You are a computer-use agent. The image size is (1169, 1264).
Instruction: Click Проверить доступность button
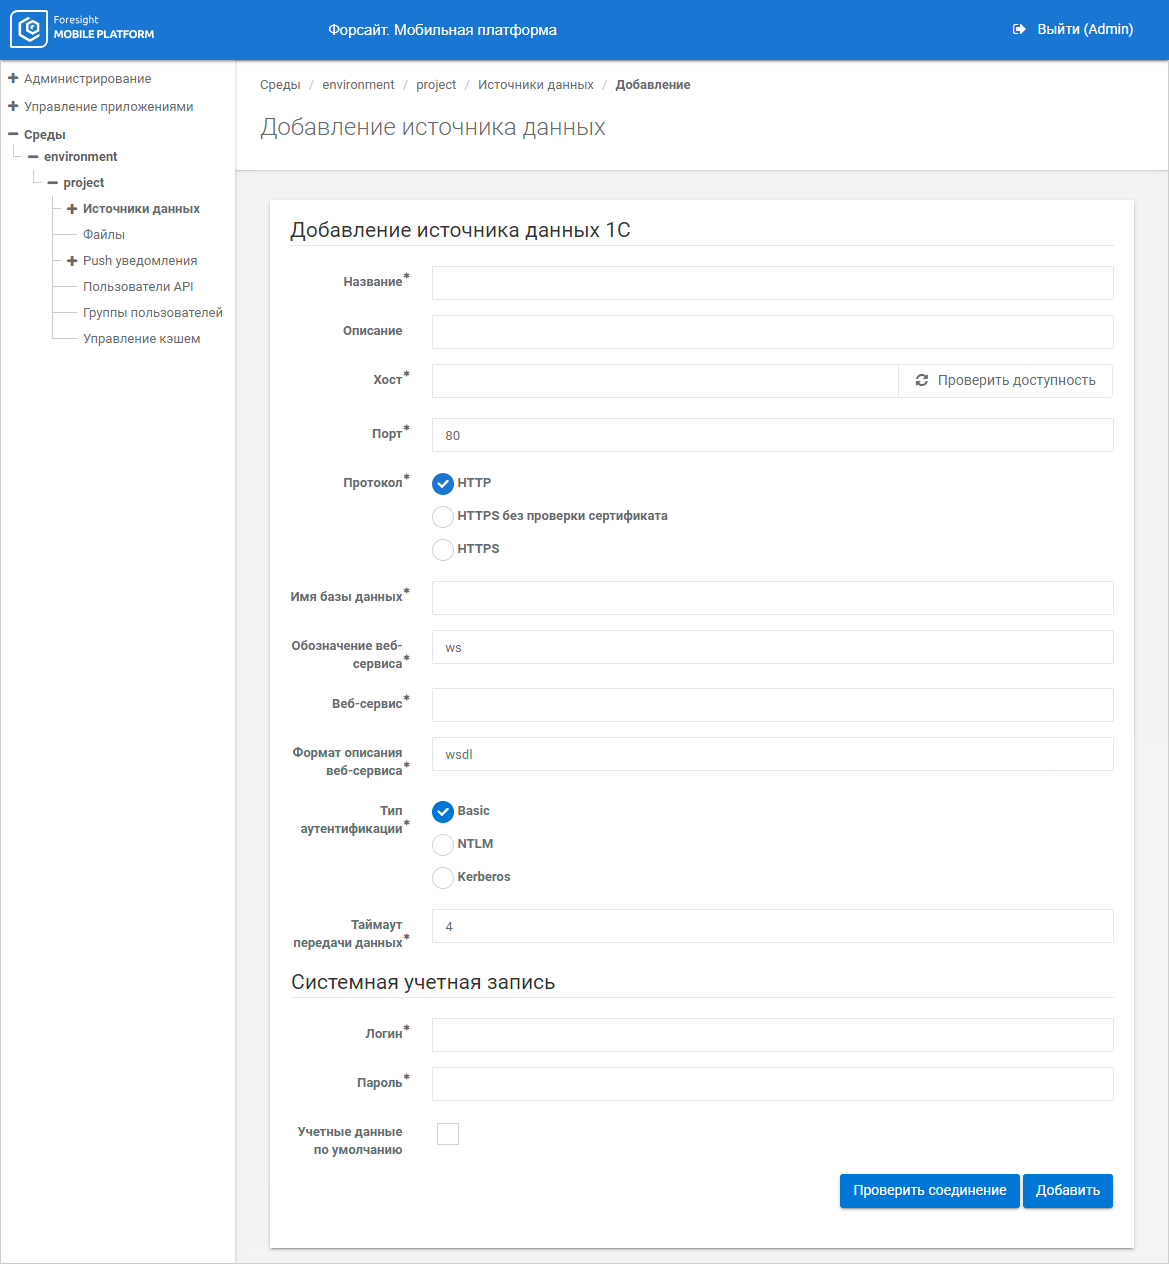[1005, 380]
